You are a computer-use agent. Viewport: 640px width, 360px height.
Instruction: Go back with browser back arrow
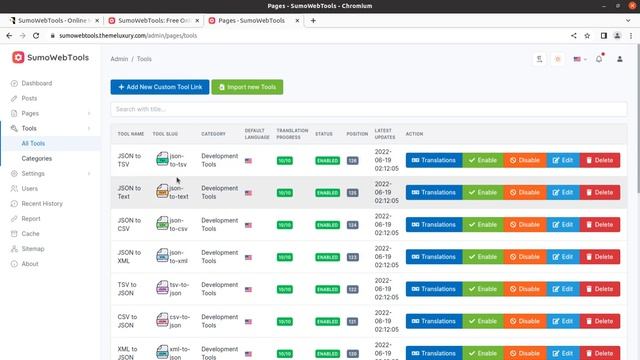9,36
